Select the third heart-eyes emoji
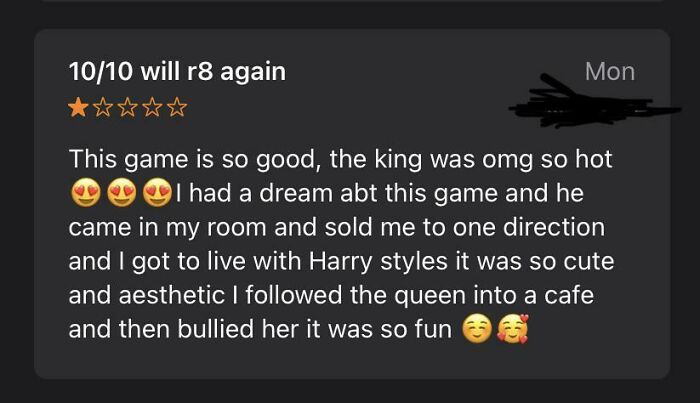 pos(157,193)
